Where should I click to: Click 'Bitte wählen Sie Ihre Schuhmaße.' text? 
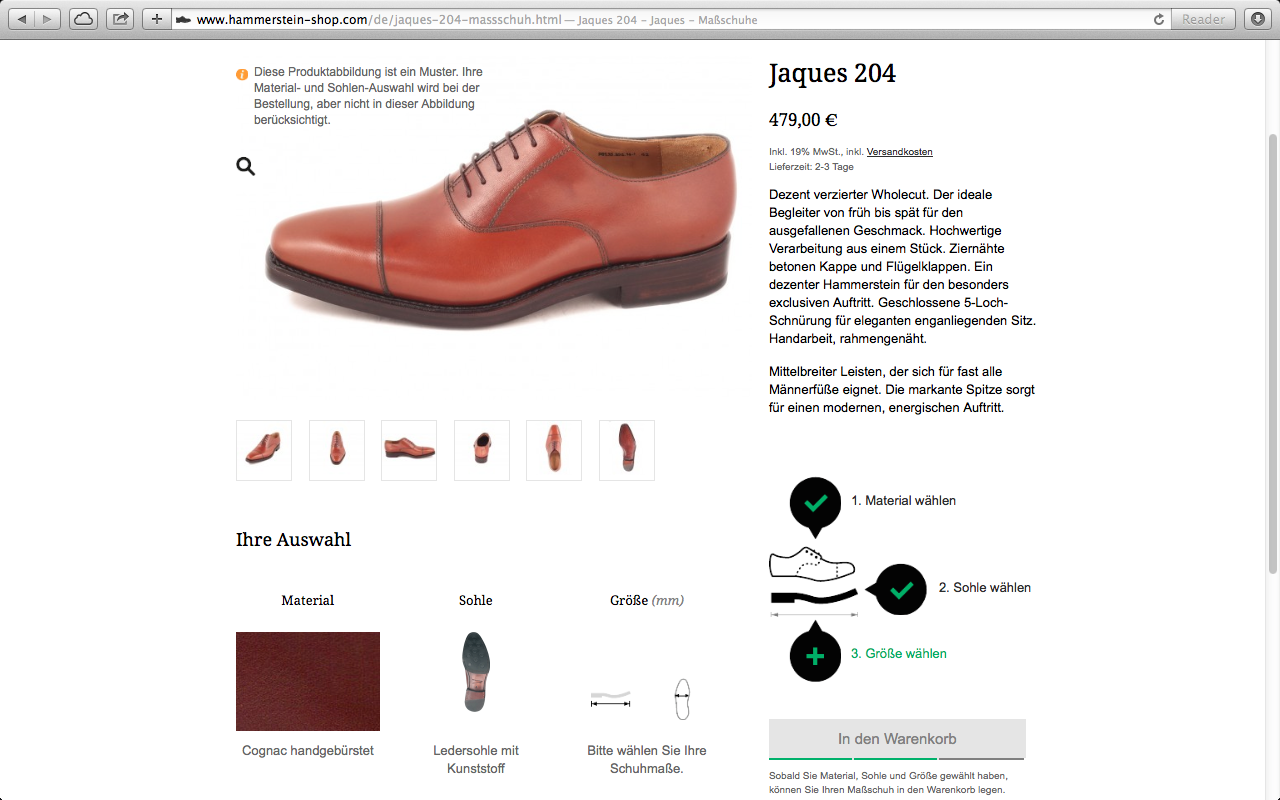(x=647, y=759)
